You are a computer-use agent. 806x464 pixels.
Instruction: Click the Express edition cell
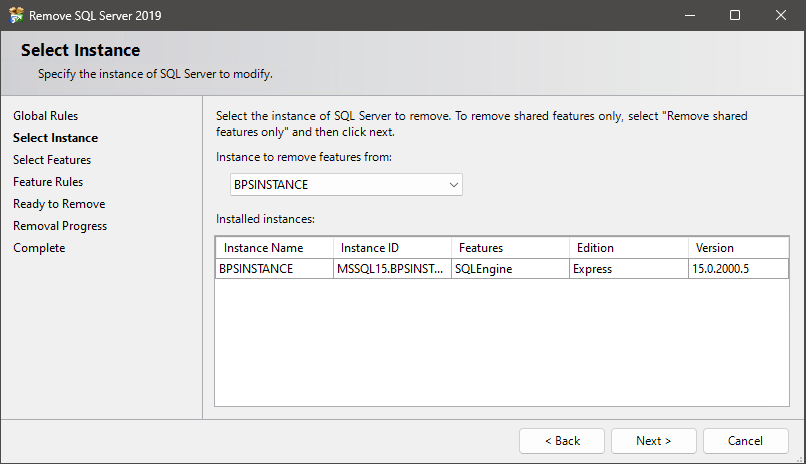[629, 269]
